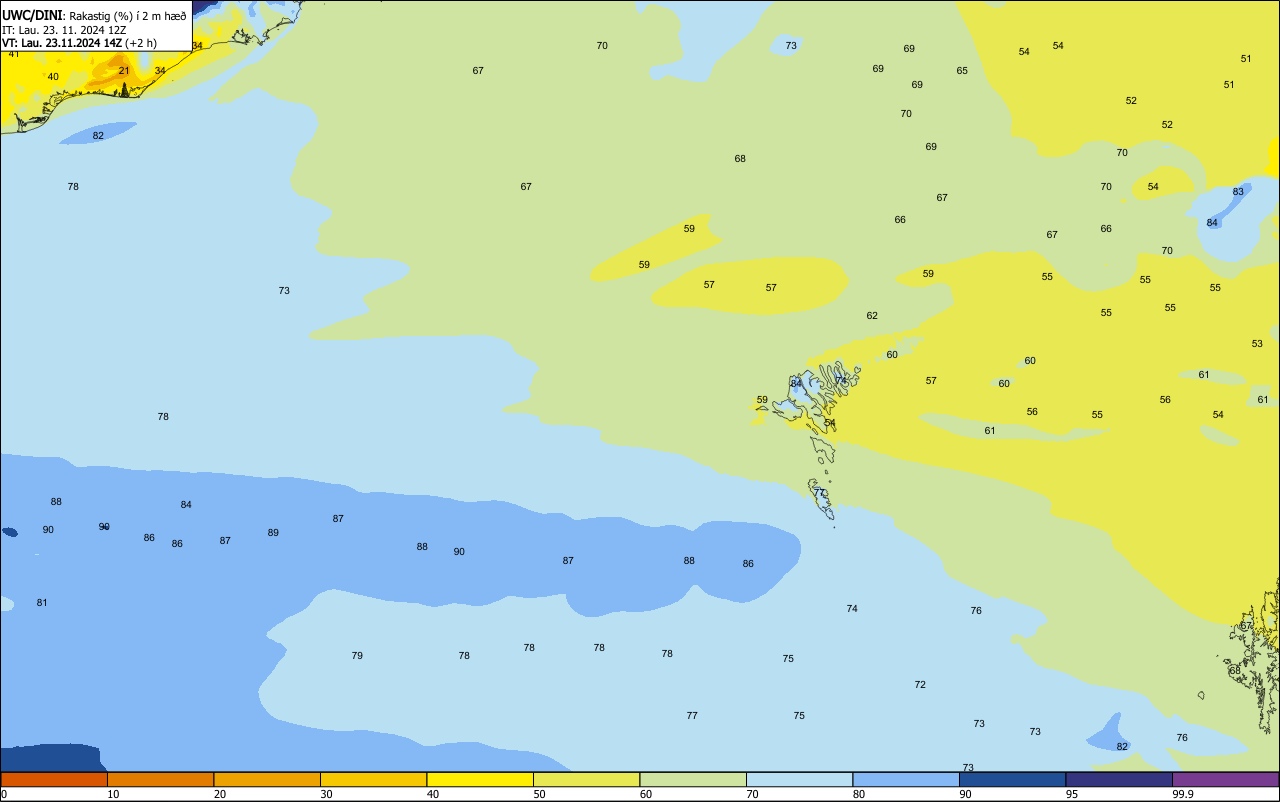Click the humidity value 72 on the map

[x=920, y=684]
